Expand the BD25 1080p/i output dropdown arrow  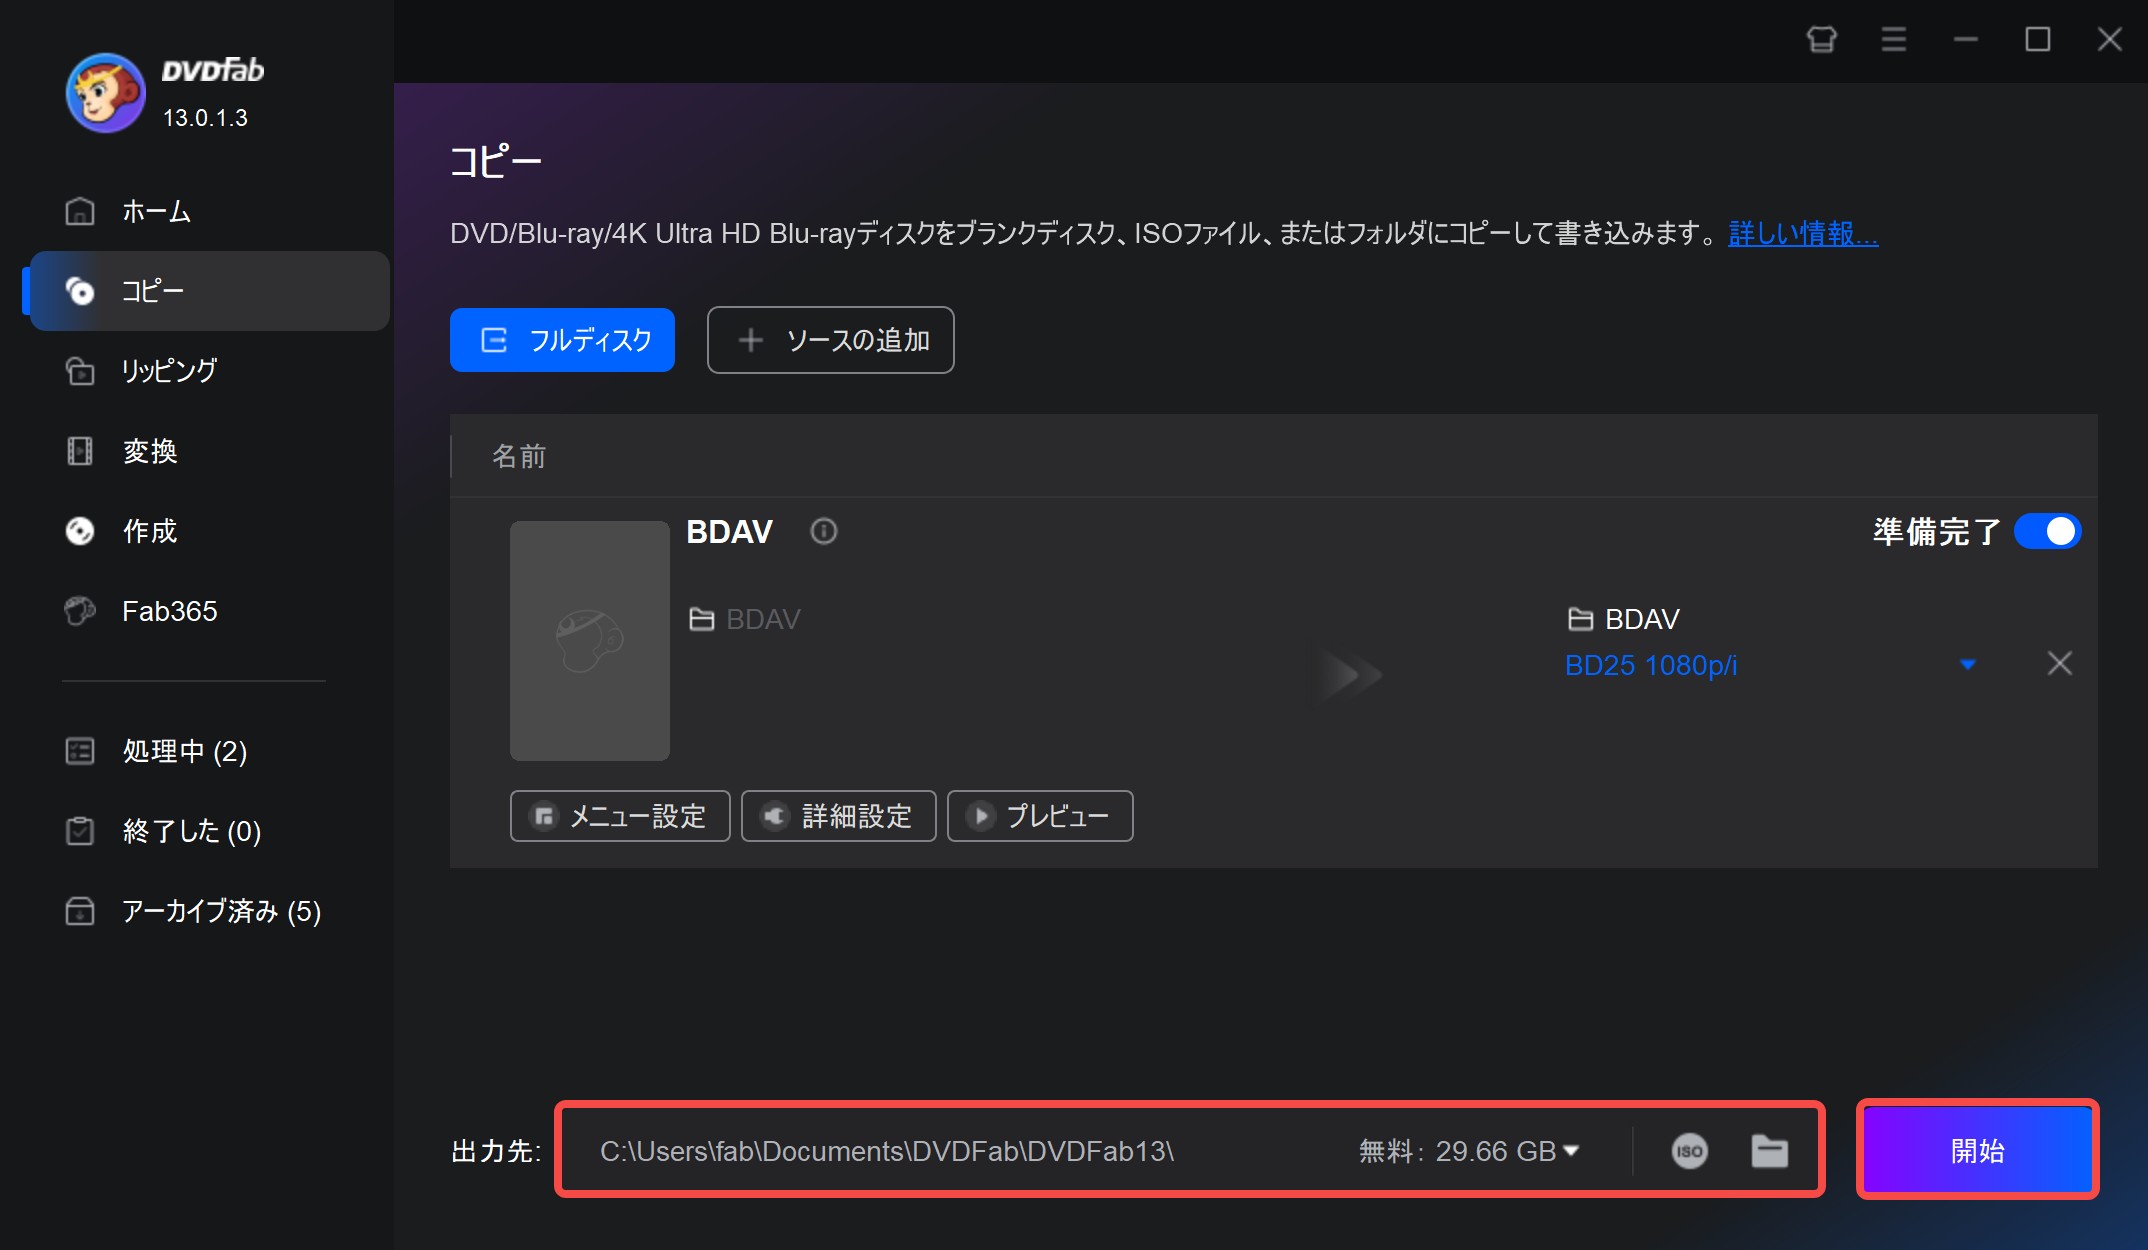[1968, 664]
